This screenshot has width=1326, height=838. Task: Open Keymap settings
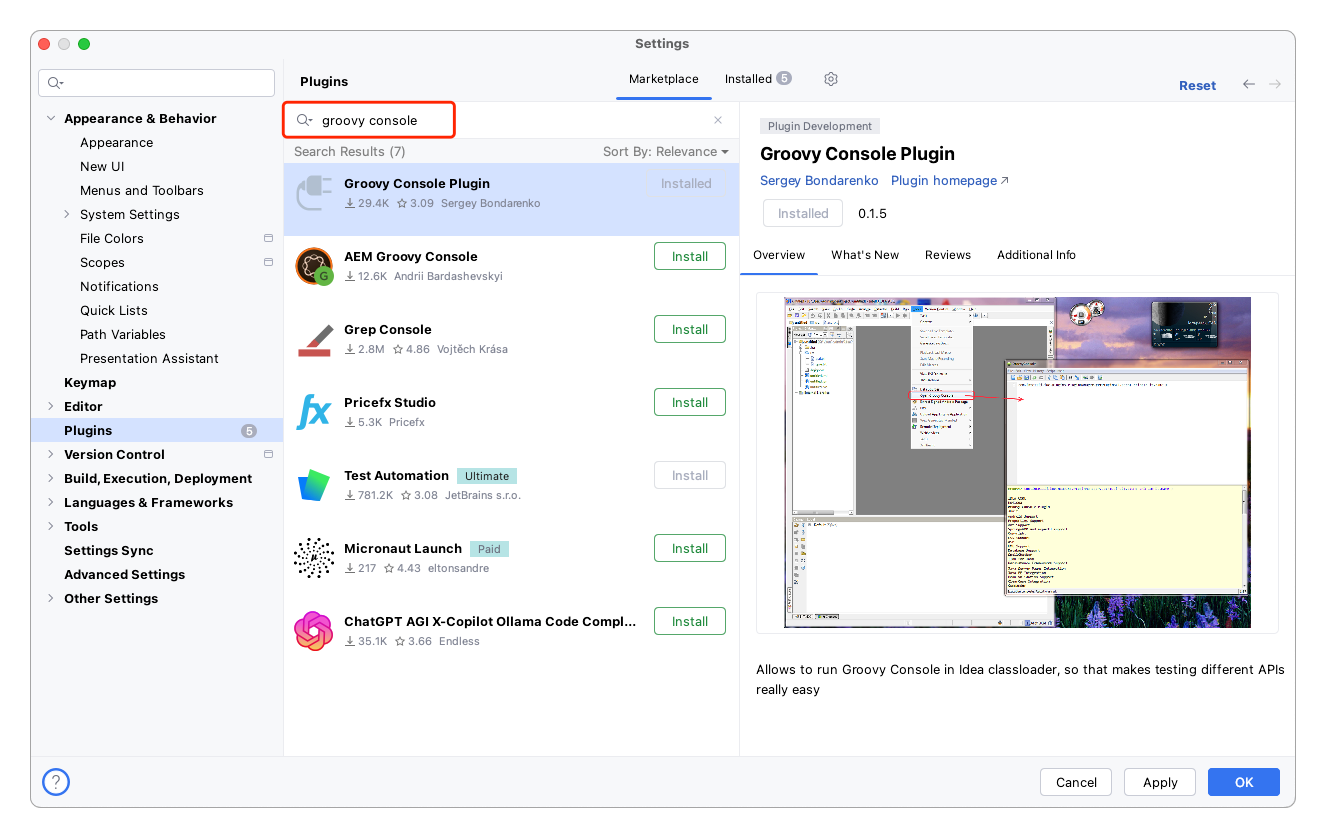point(90,383)
